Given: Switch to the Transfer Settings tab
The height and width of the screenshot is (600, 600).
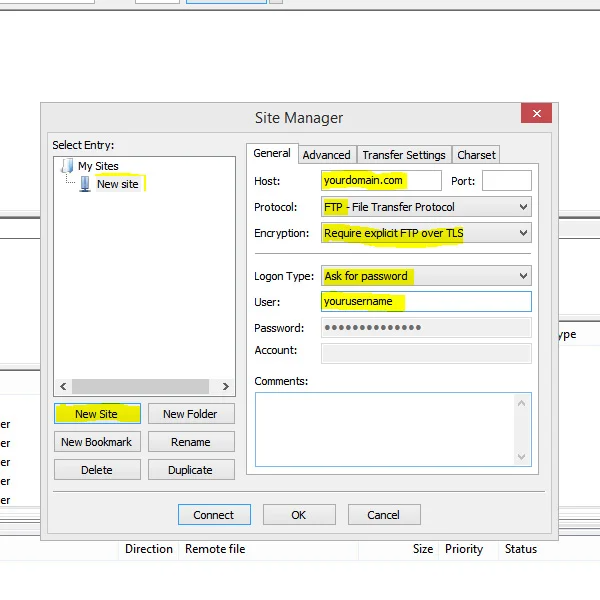Looking at the screenshot, I should tap(404, 155).
